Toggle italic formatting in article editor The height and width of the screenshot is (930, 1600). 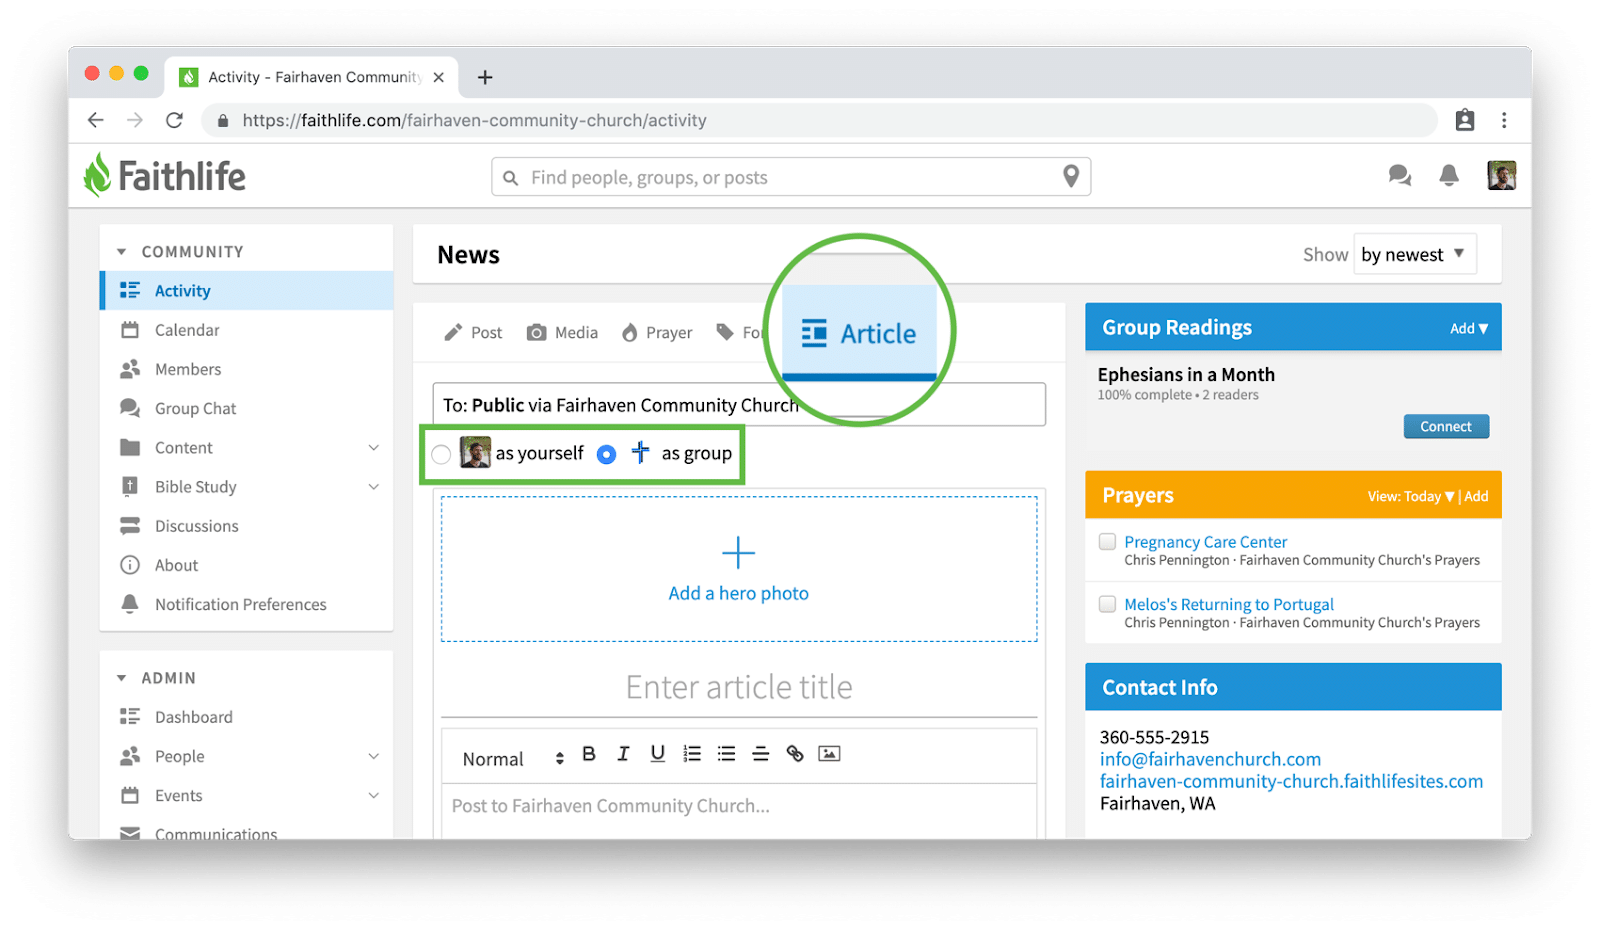pos(623,754)
